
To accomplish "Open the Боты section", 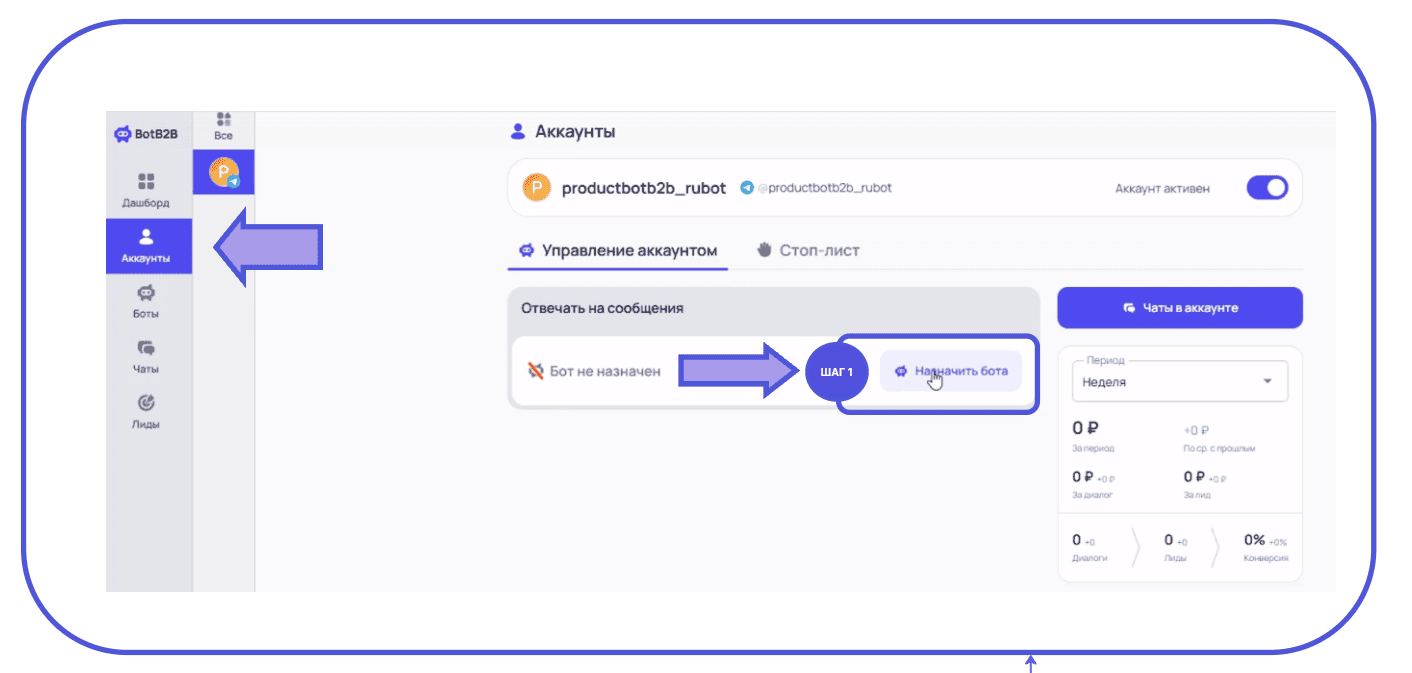I will [x=146, y=301].
